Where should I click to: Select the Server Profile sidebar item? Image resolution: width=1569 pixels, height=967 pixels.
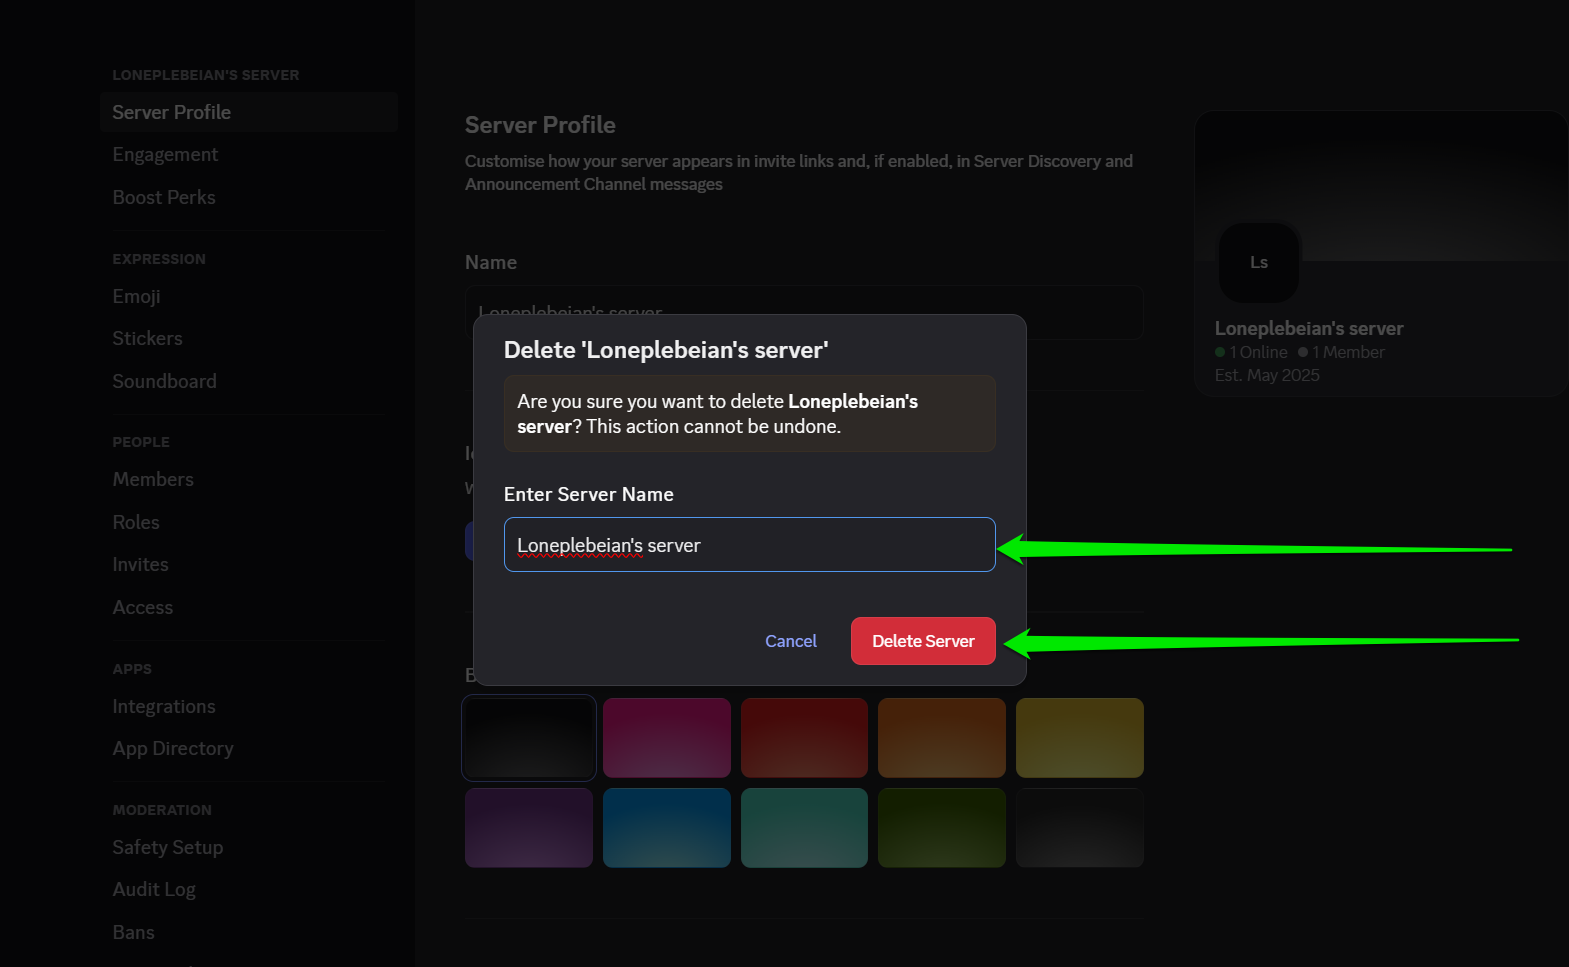172,113
